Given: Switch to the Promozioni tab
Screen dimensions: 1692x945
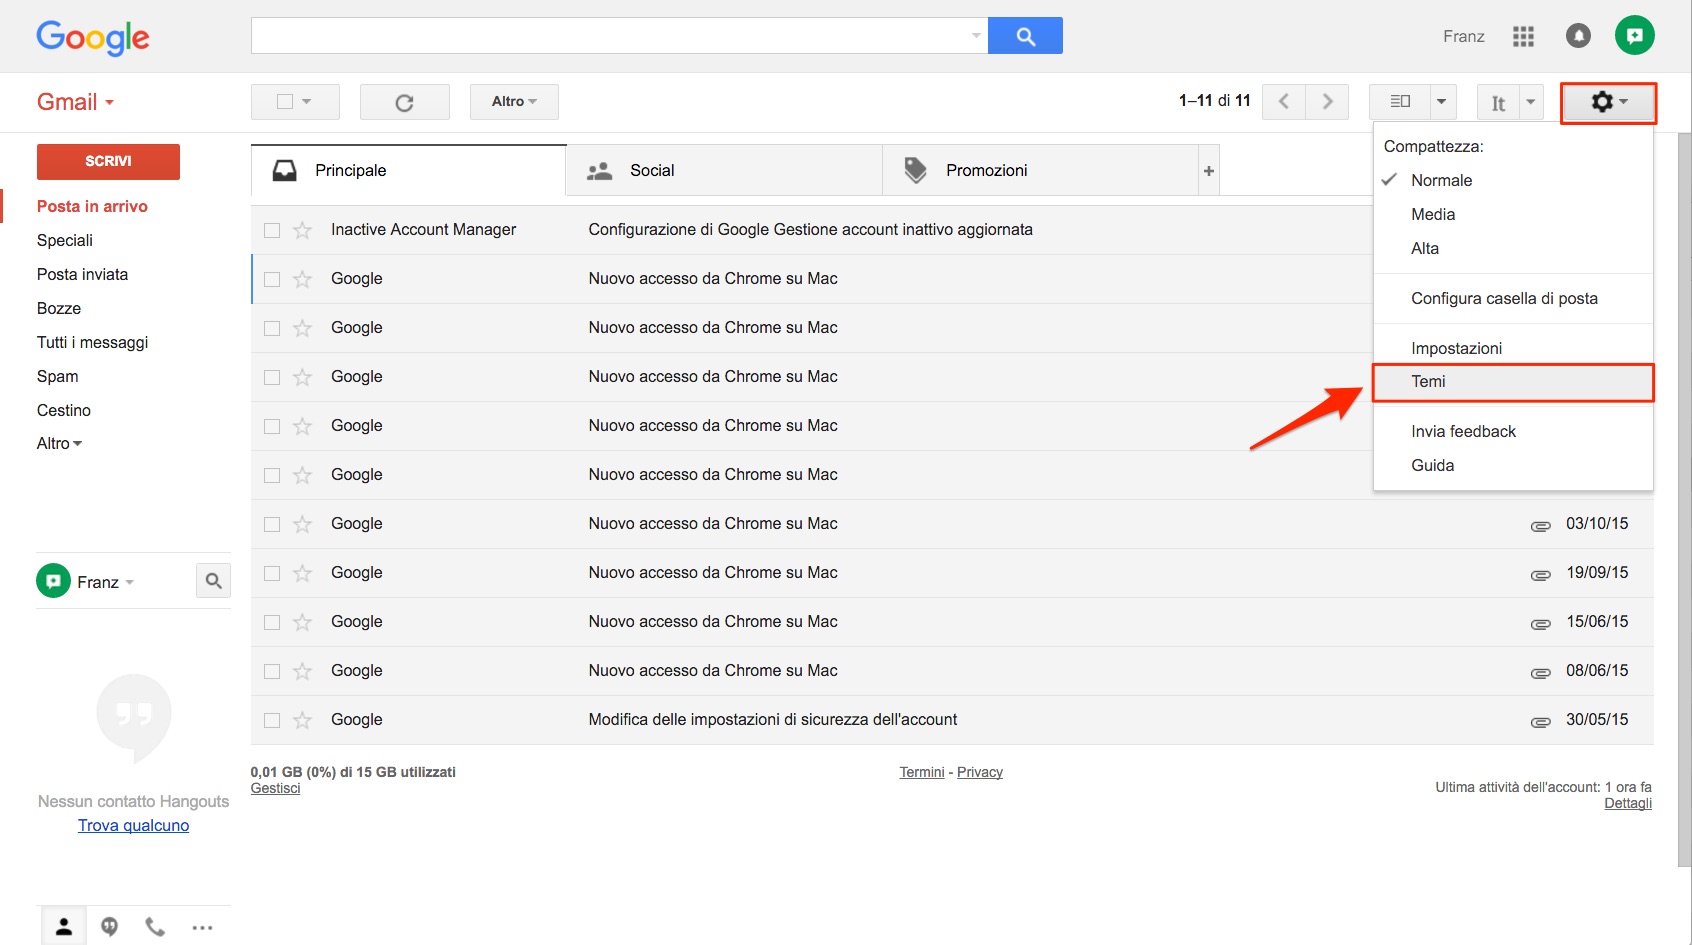Looking at the screenshot, I should [x=1040, y=171].
